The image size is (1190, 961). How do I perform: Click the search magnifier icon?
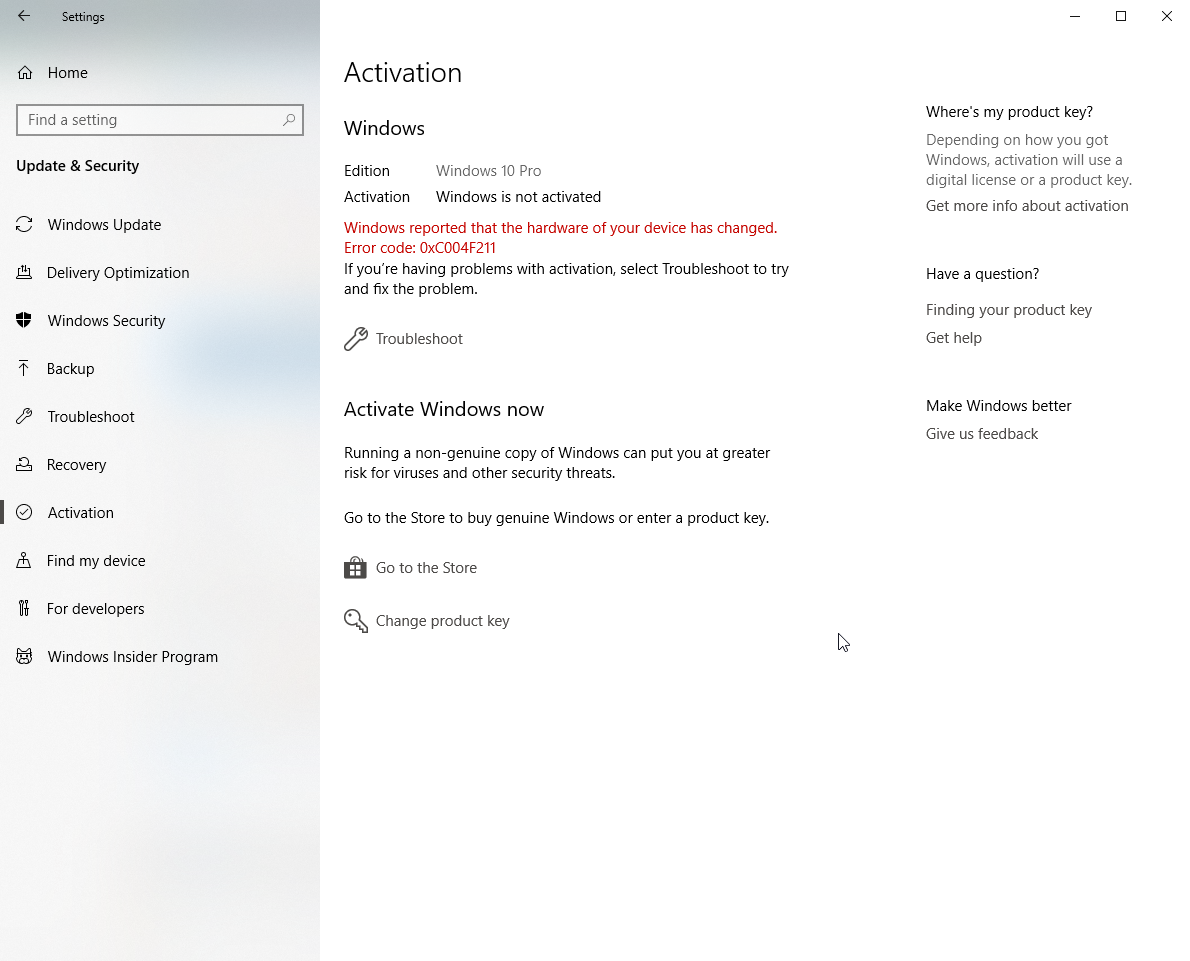(x=289, y=120)
